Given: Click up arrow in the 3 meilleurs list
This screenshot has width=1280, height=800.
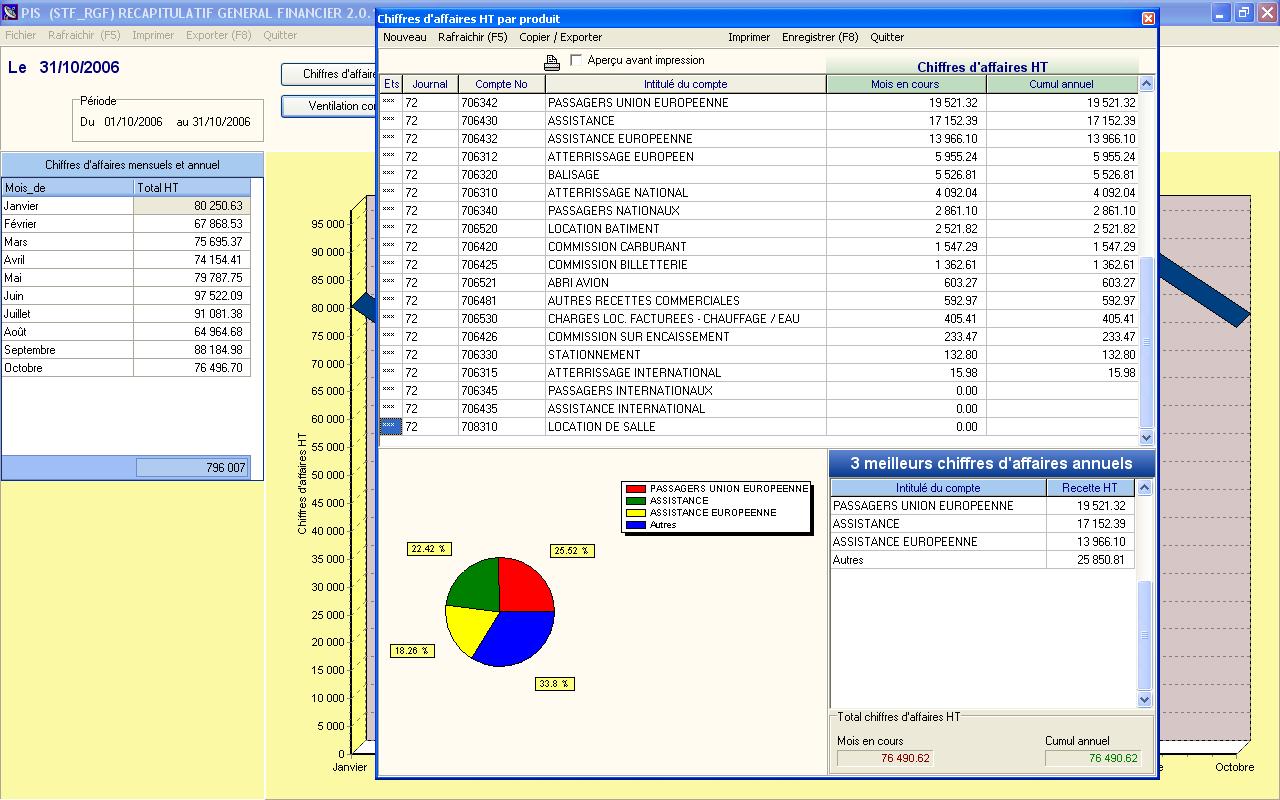Looking at the screenshot, I should [x=1145, y=488].
